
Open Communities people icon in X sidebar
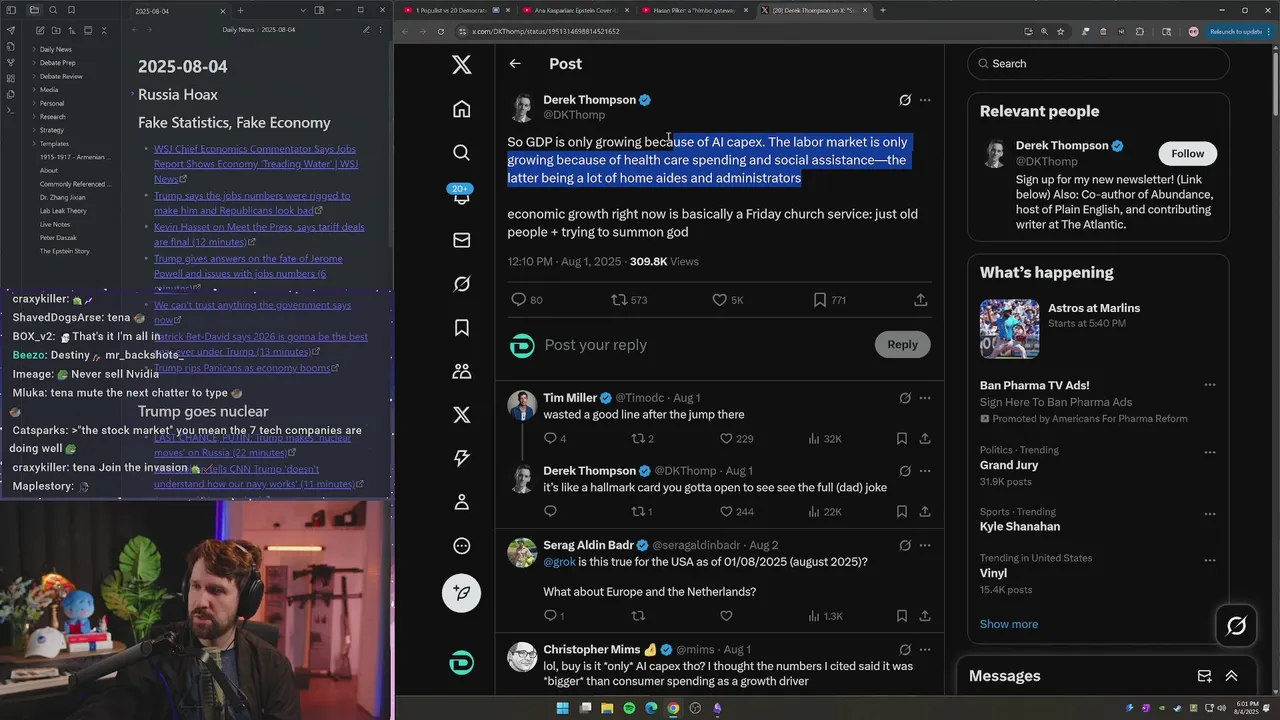coord(461,371)
